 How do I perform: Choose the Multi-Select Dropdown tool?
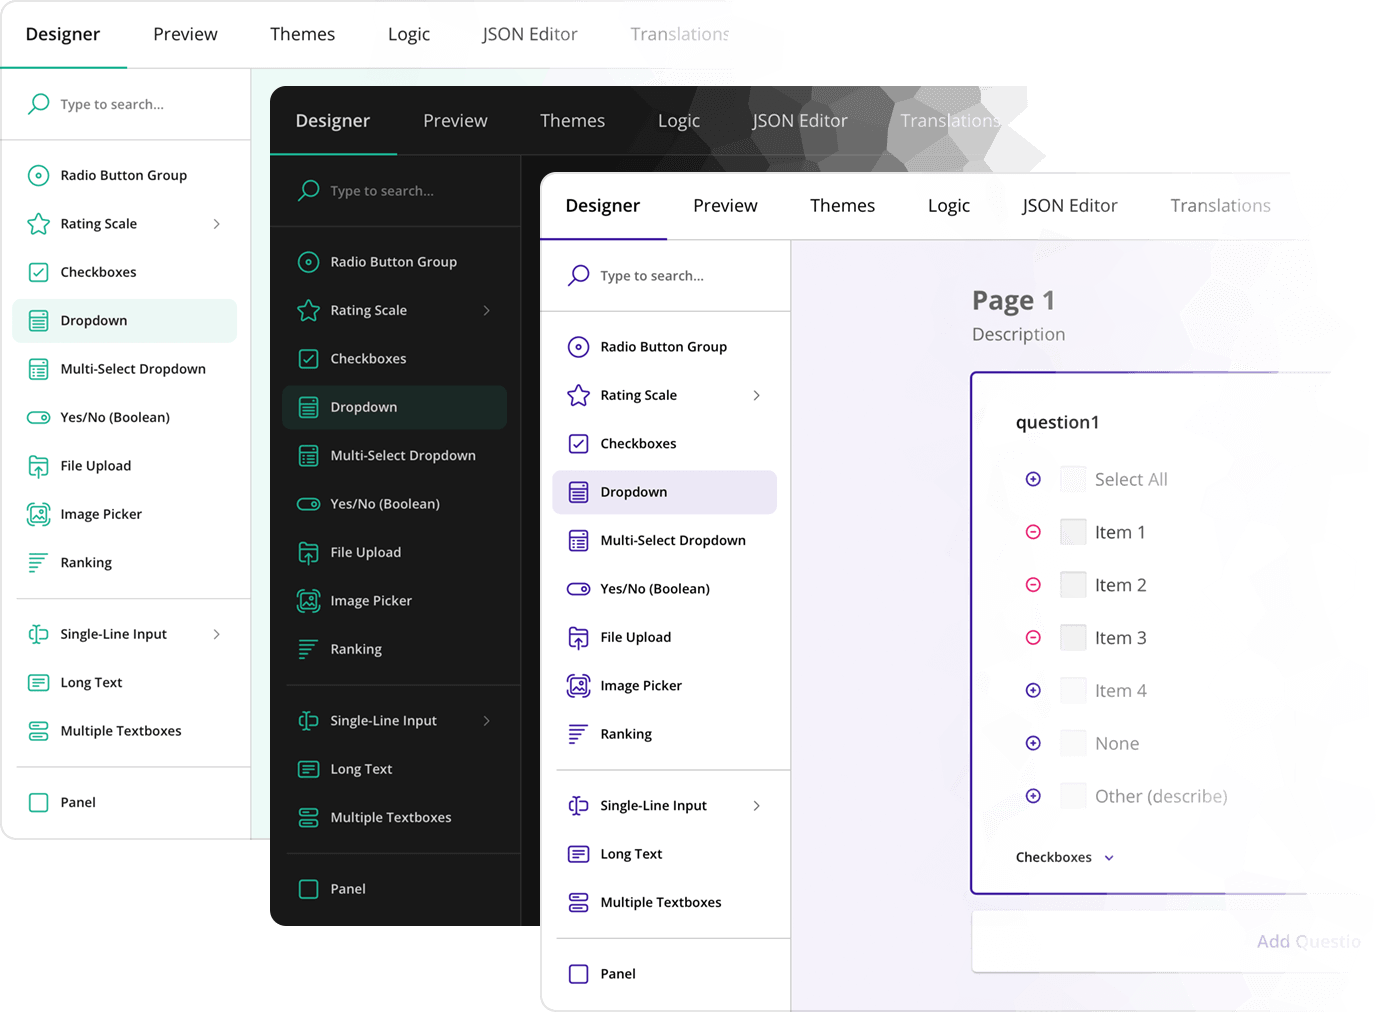tap(673, 540)
